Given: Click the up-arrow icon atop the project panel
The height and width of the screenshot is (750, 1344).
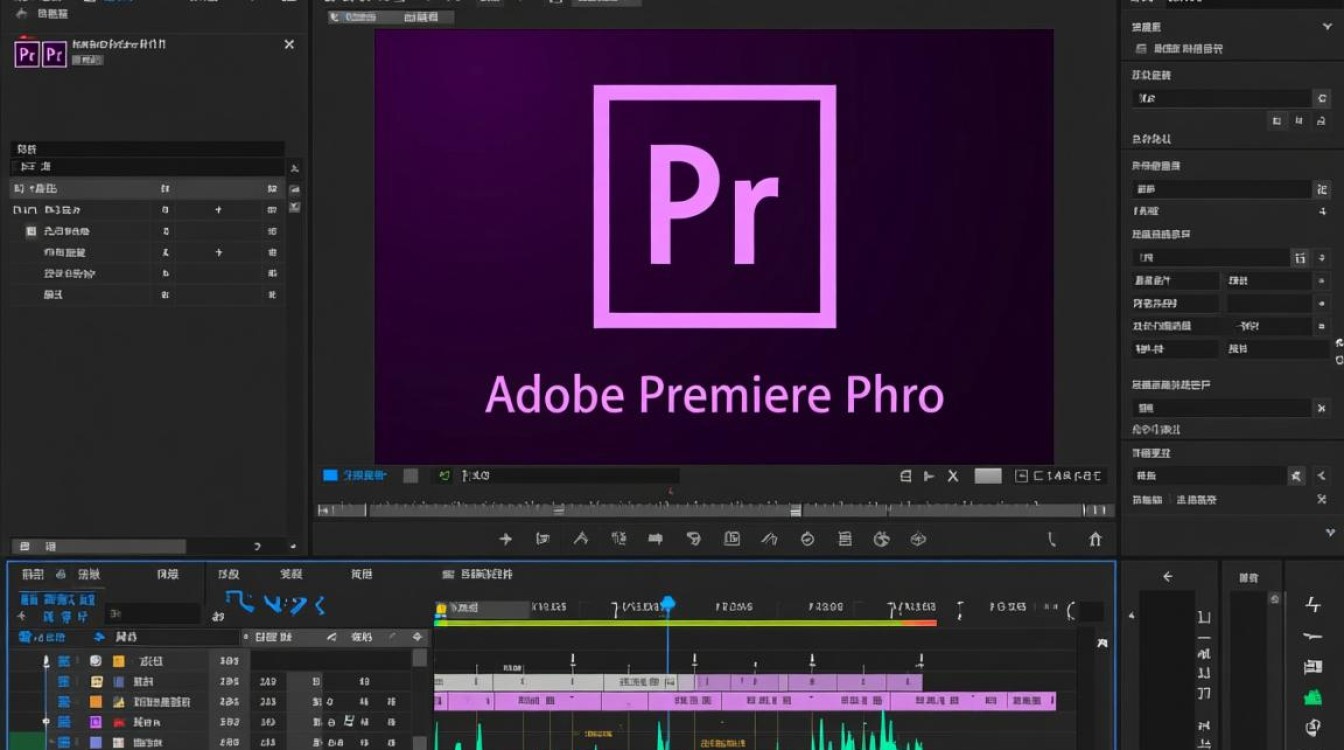Looking at the screenshot, I should pyautogui.click(x=21, y=14).
